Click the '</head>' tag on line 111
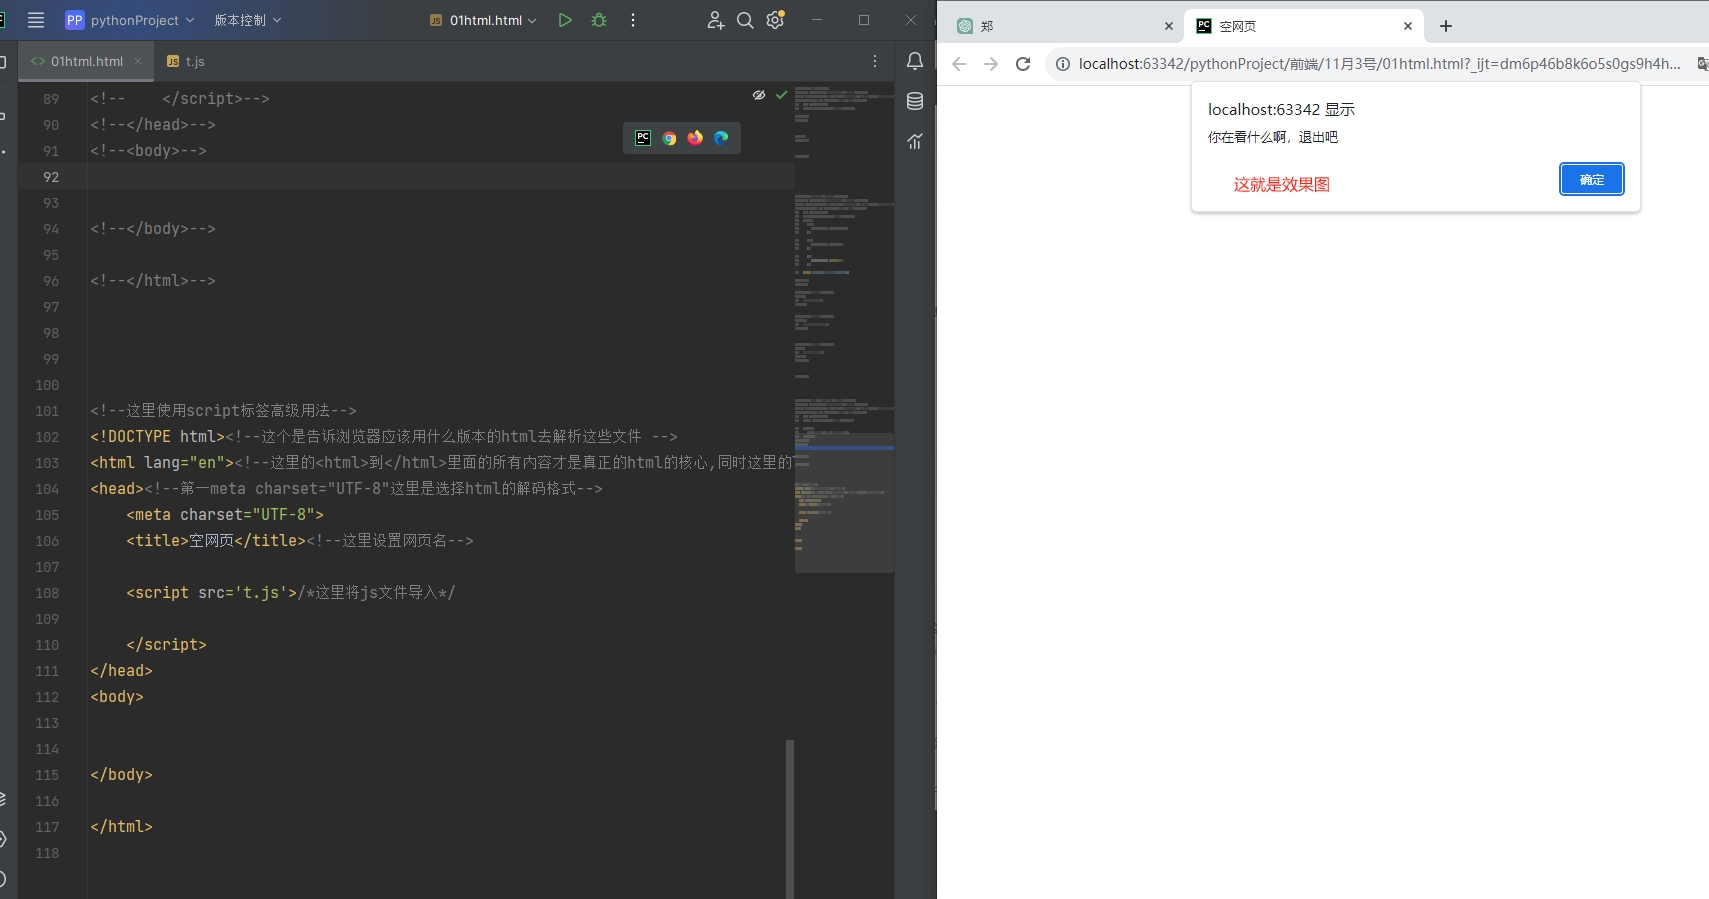This screenshot has width=1709, height=899. tap(121, 671)
